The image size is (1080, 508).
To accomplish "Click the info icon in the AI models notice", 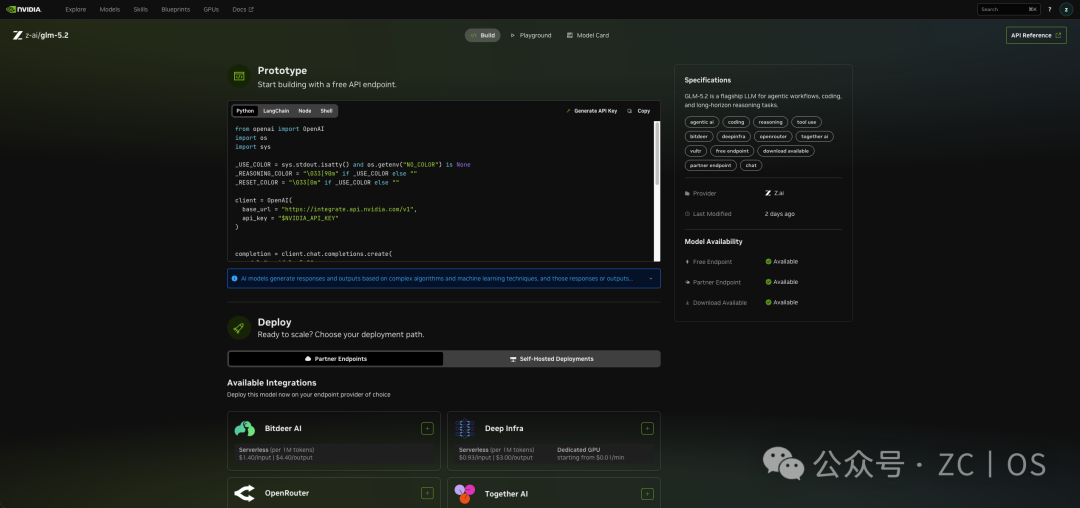I will [235, 278].
